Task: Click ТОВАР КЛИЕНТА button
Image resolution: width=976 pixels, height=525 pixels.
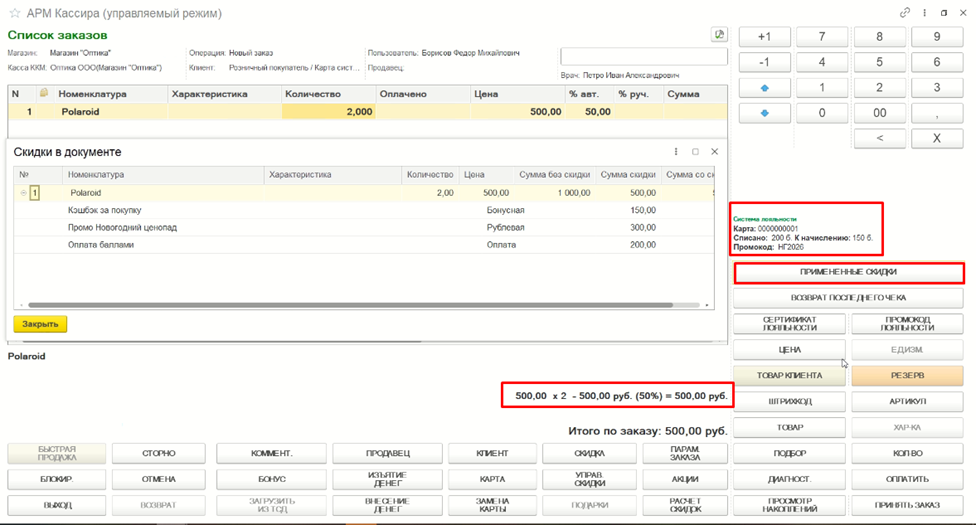Action: (x=789, y=376)
